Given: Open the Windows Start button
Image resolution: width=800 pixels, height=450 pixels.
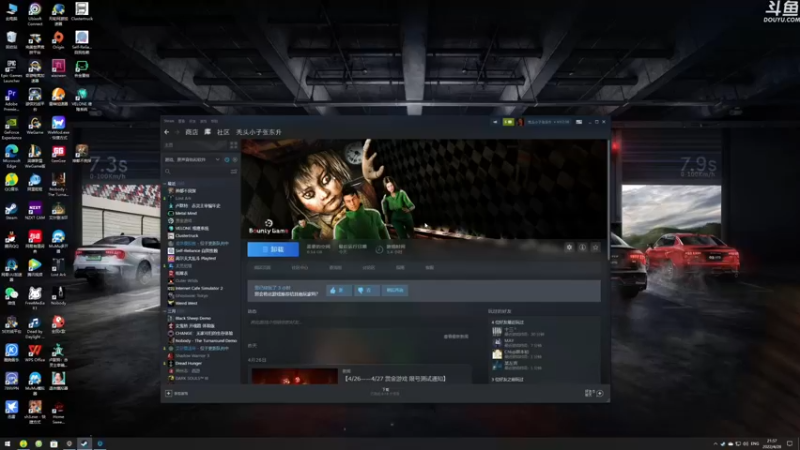Looking at the screenshot, I should 7,444.
